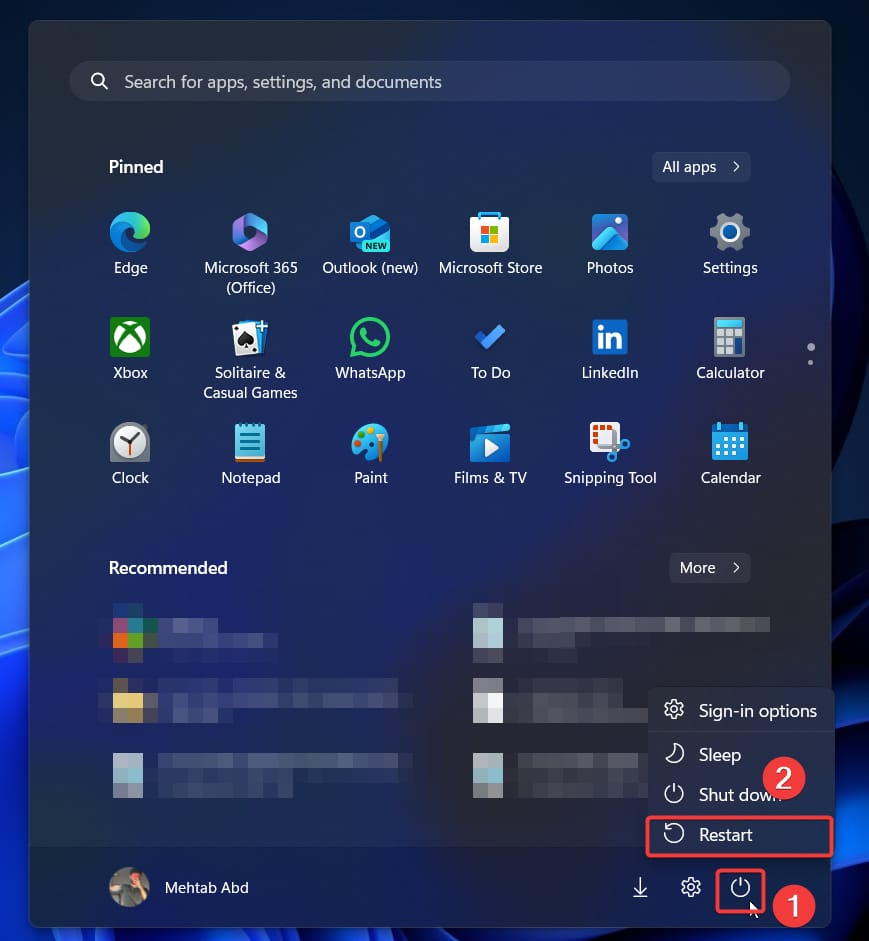Open Solitaire & Casual Games

[250, 358]
